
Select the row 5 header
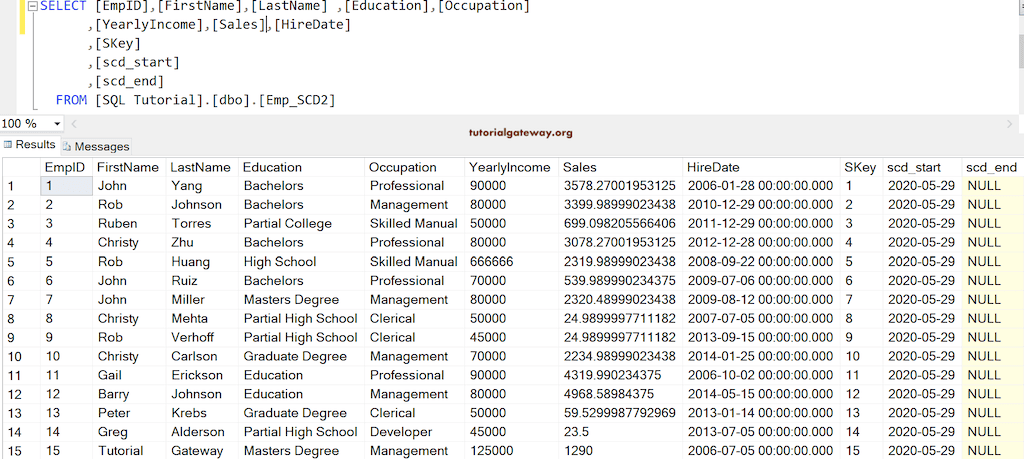coord(19,262)
